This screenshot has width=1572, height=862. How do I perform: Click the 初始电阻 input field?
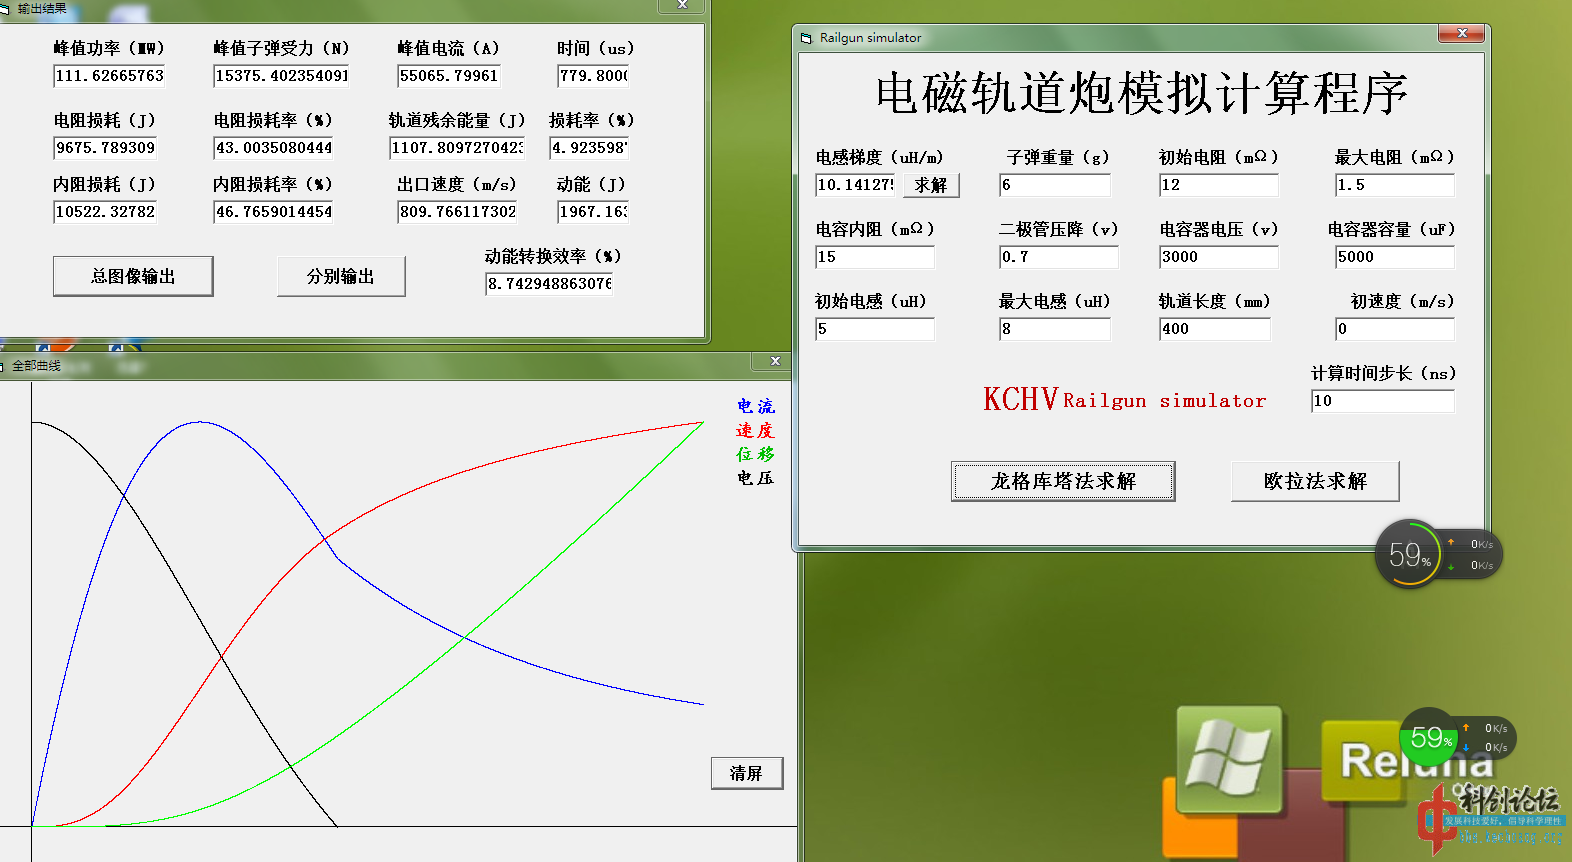[x=1219, y=185]
